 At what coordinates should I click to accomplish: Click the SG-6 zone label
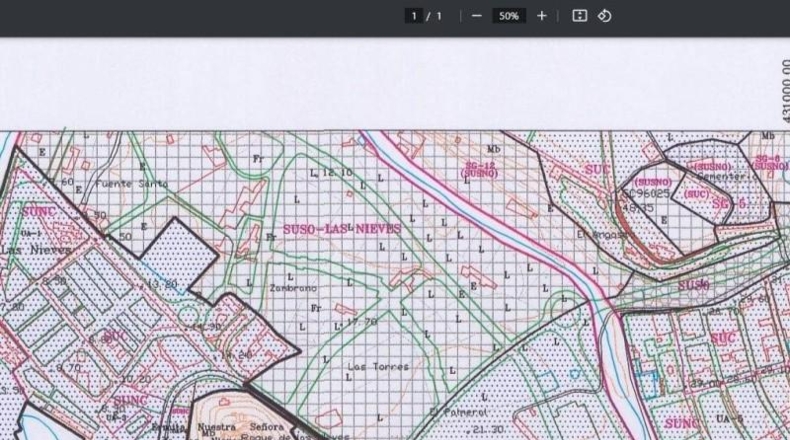729,204
